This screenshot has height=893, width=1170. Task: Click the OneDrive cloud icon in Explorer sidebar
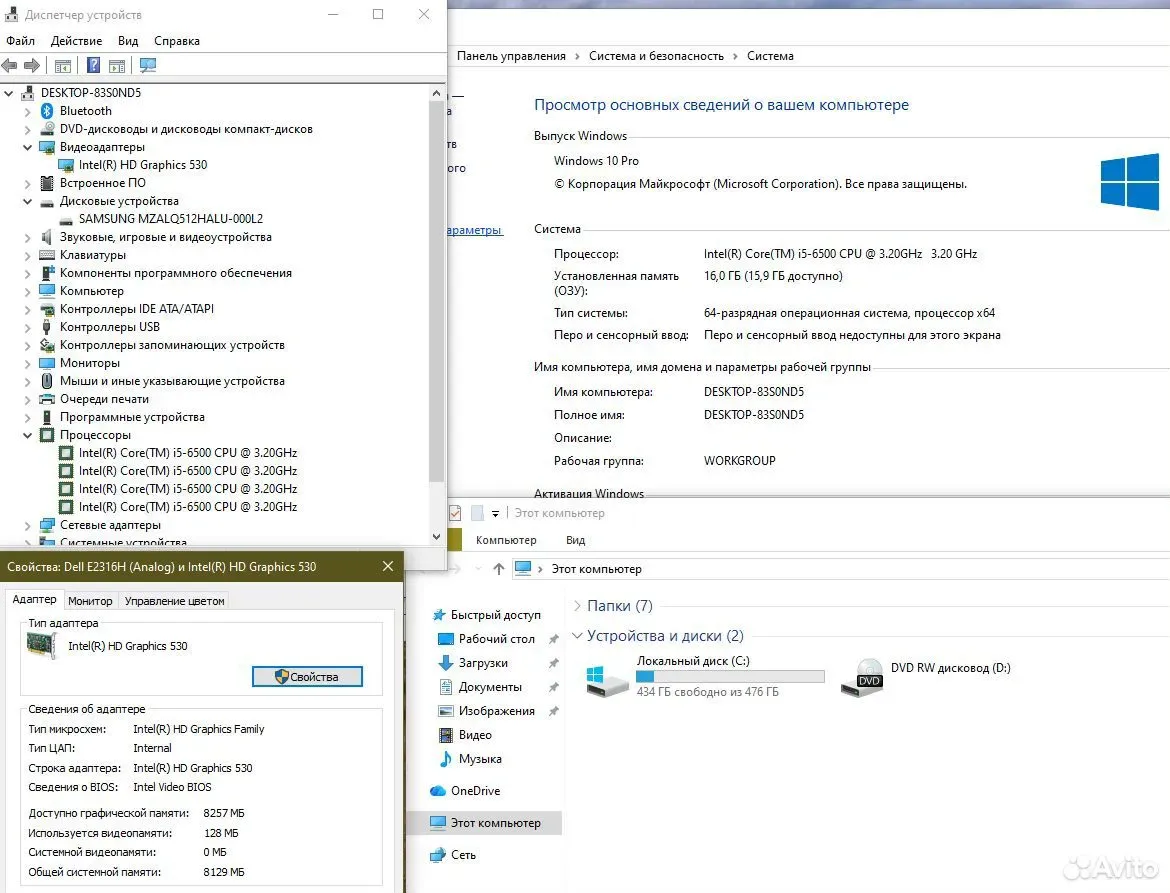(438, 791)
